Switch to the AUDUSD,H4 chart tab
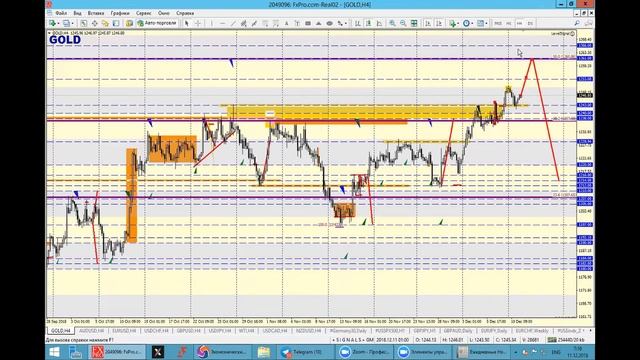This screenshot has width=640, height=360. coord(91,331)
